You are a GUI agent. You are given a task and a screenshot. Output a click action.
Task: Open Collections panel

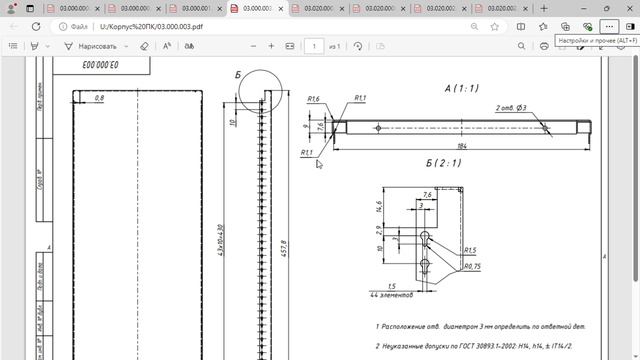coord(565,27)
